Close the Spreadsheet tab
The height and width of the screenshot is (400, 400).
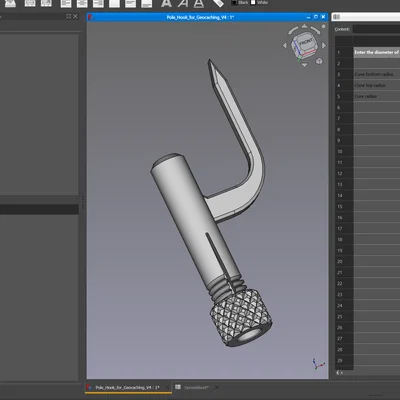217,387
